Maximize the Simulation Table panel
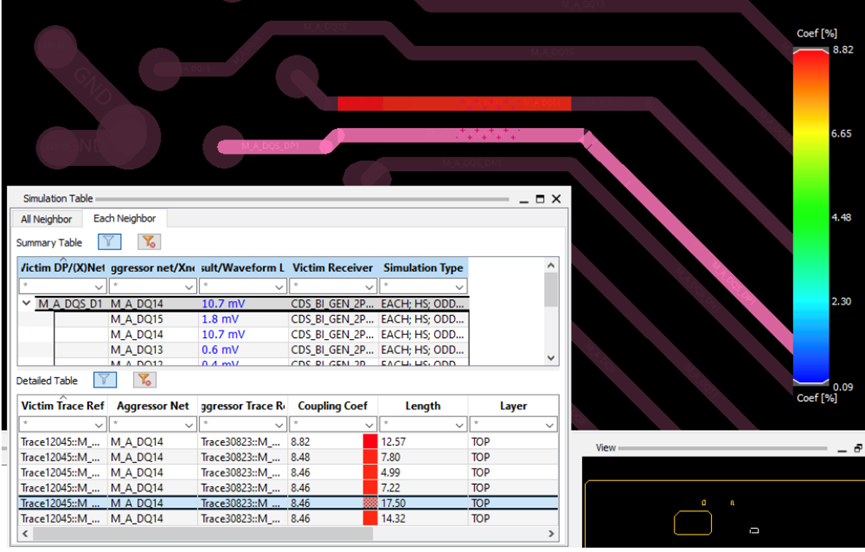This screenshot has width=865, height=552. [x=540, y=199]
